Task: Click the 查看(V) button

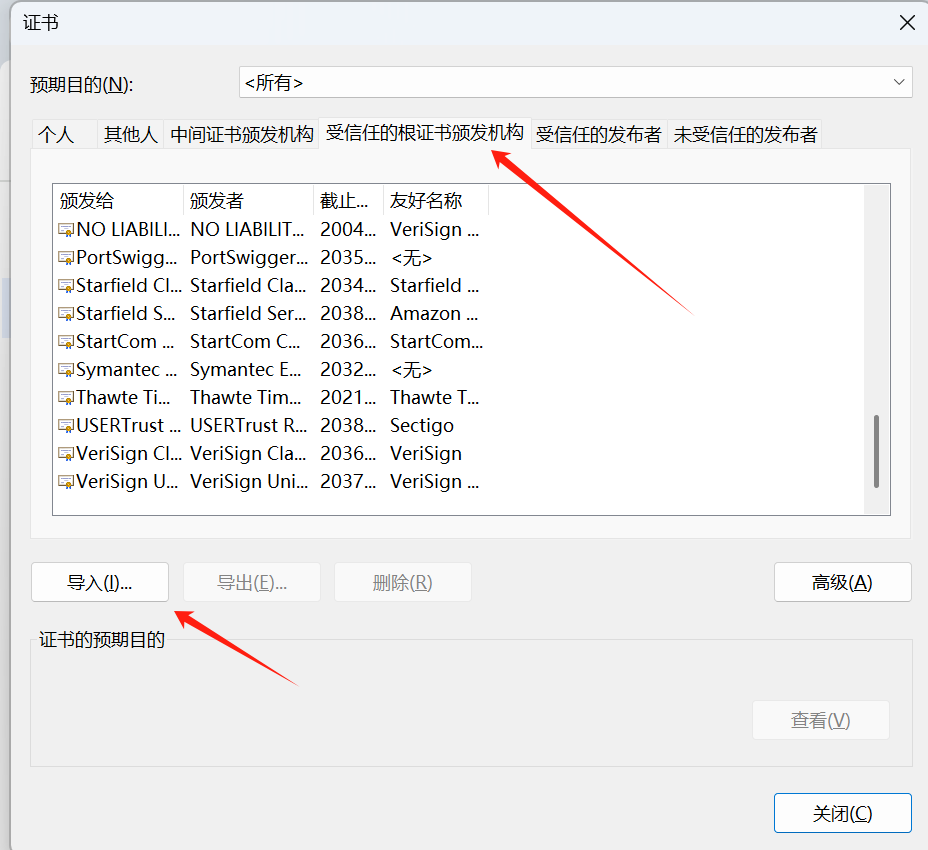Action: click(820, 720)
